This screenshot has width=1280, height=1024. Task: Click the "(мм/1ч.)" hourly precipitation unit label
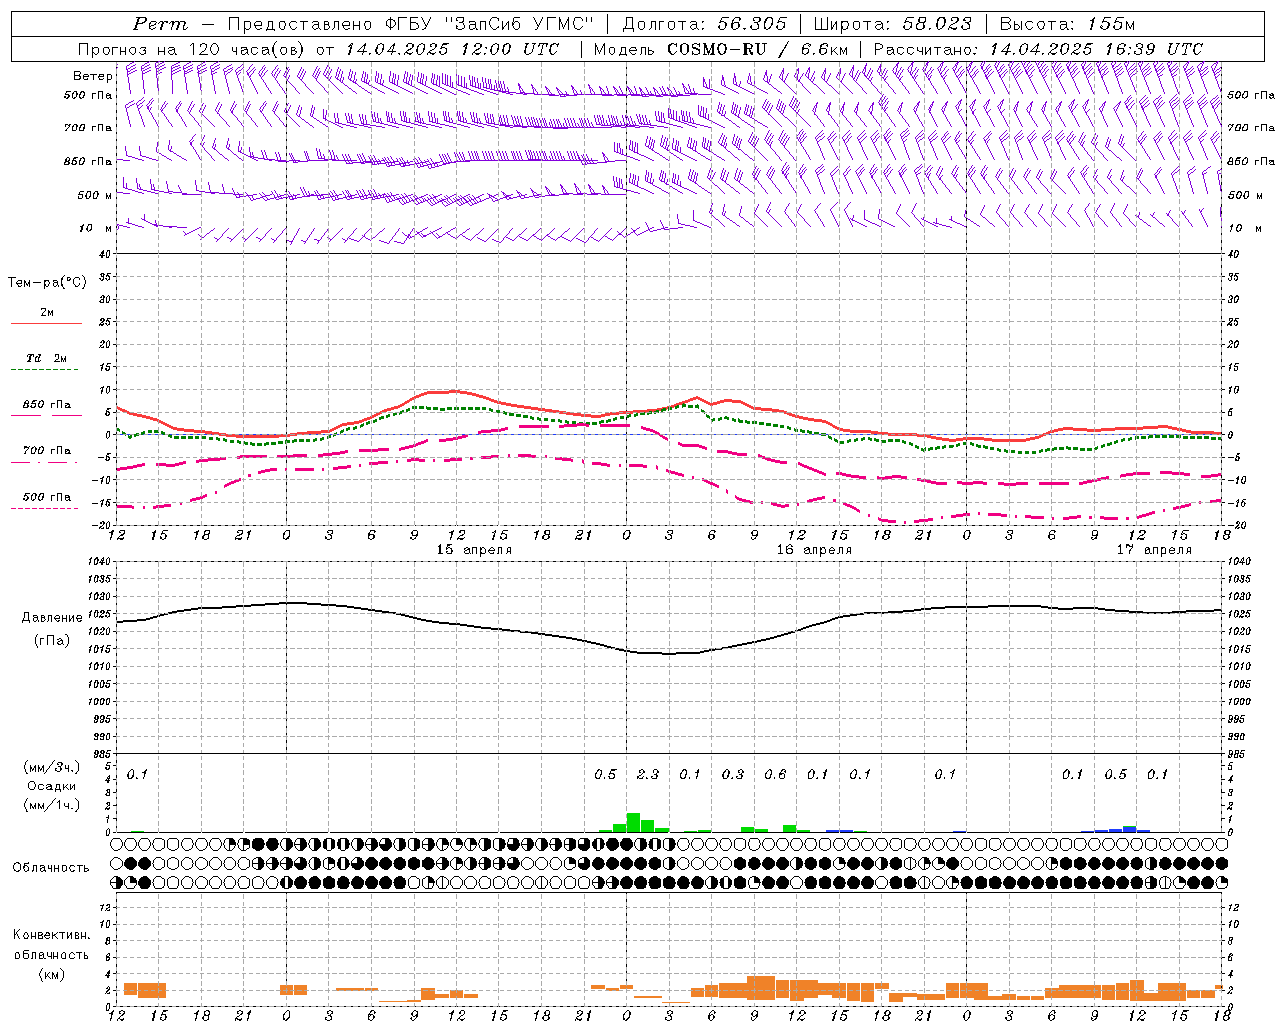coord(51,805)
